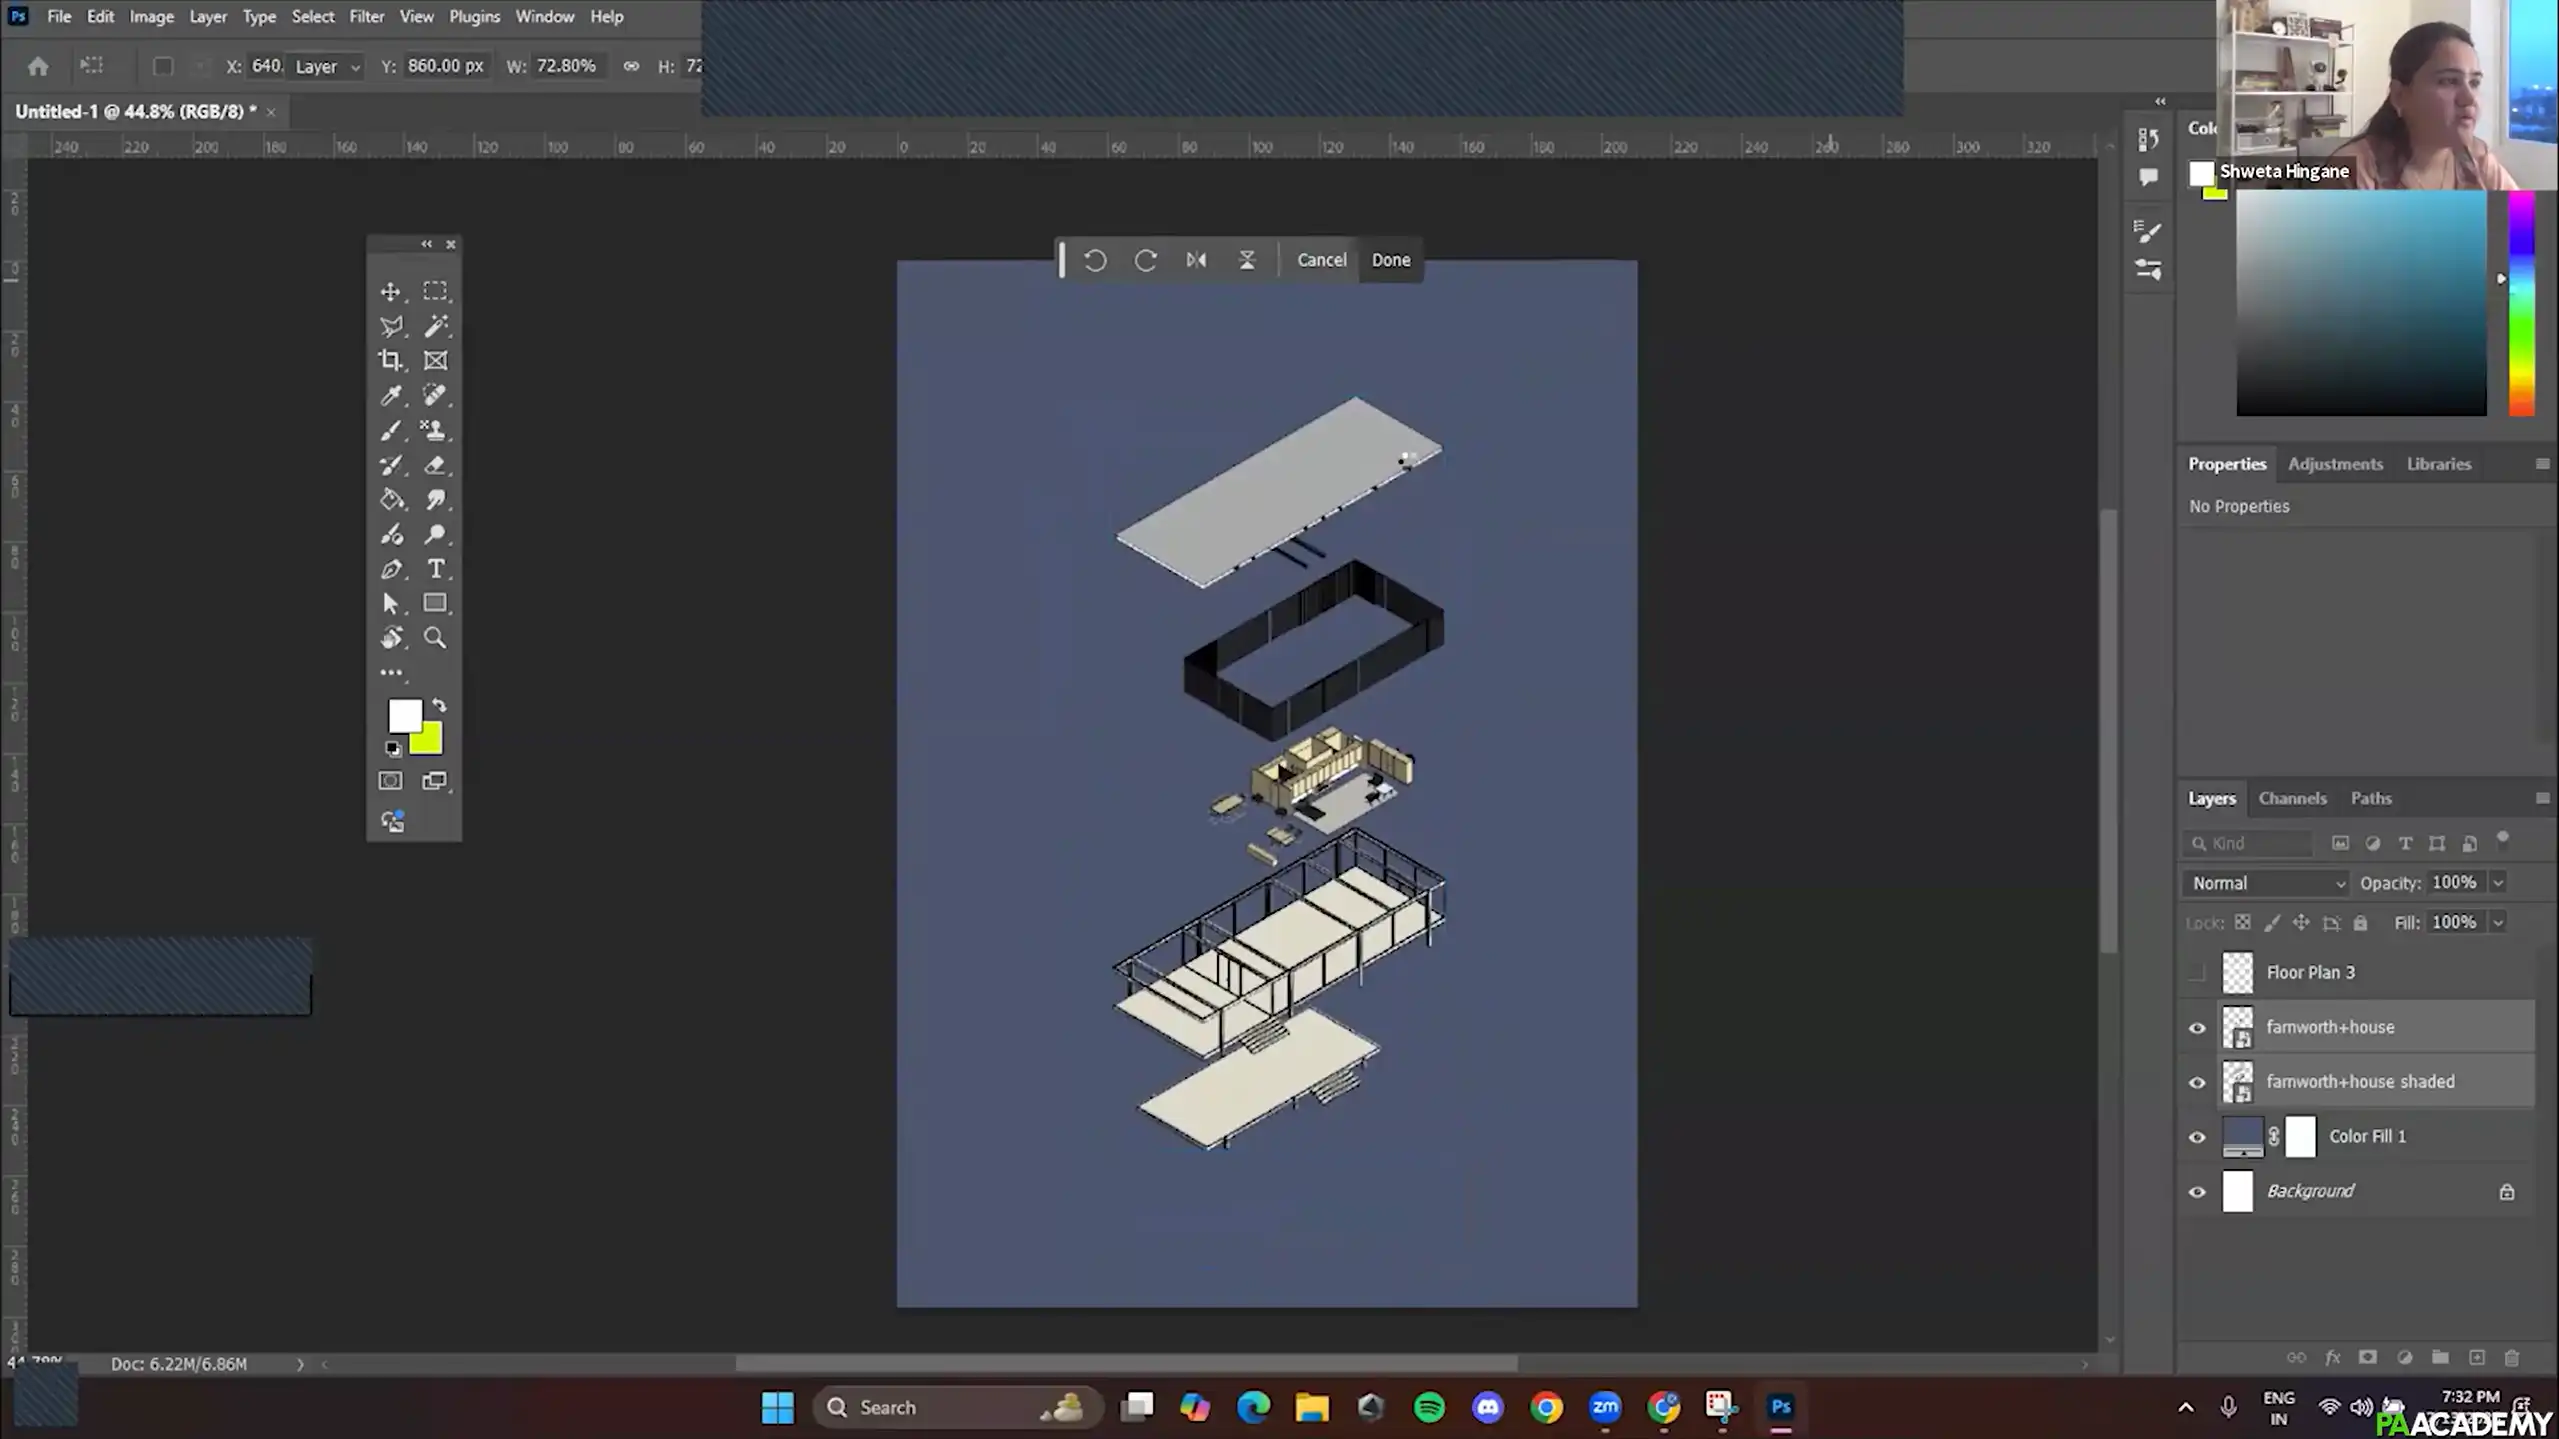Open the Layer reference dropdown in options bar
The height and width of the screenshot is (1439, 2559).
326,67
